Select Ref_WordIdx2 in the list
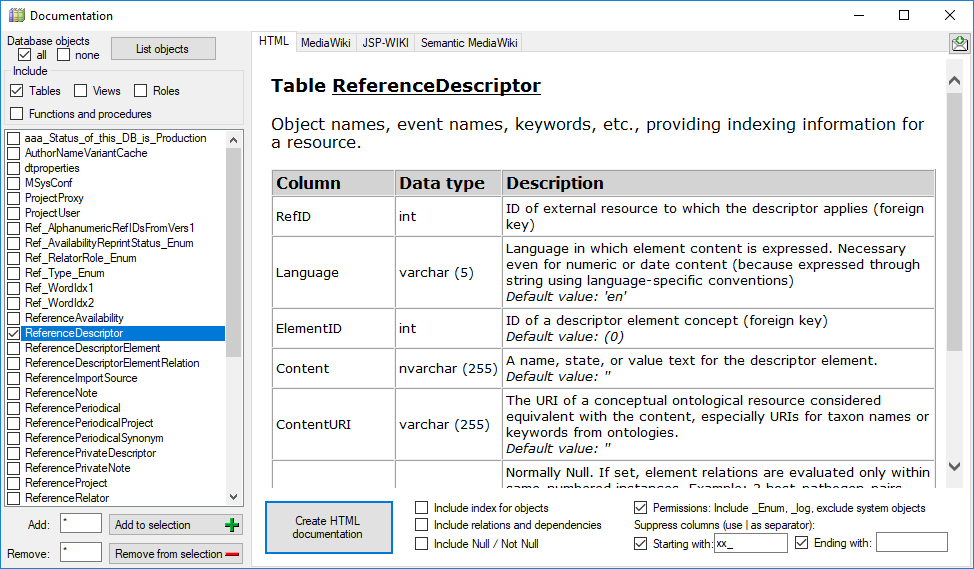 click(60, 303)
